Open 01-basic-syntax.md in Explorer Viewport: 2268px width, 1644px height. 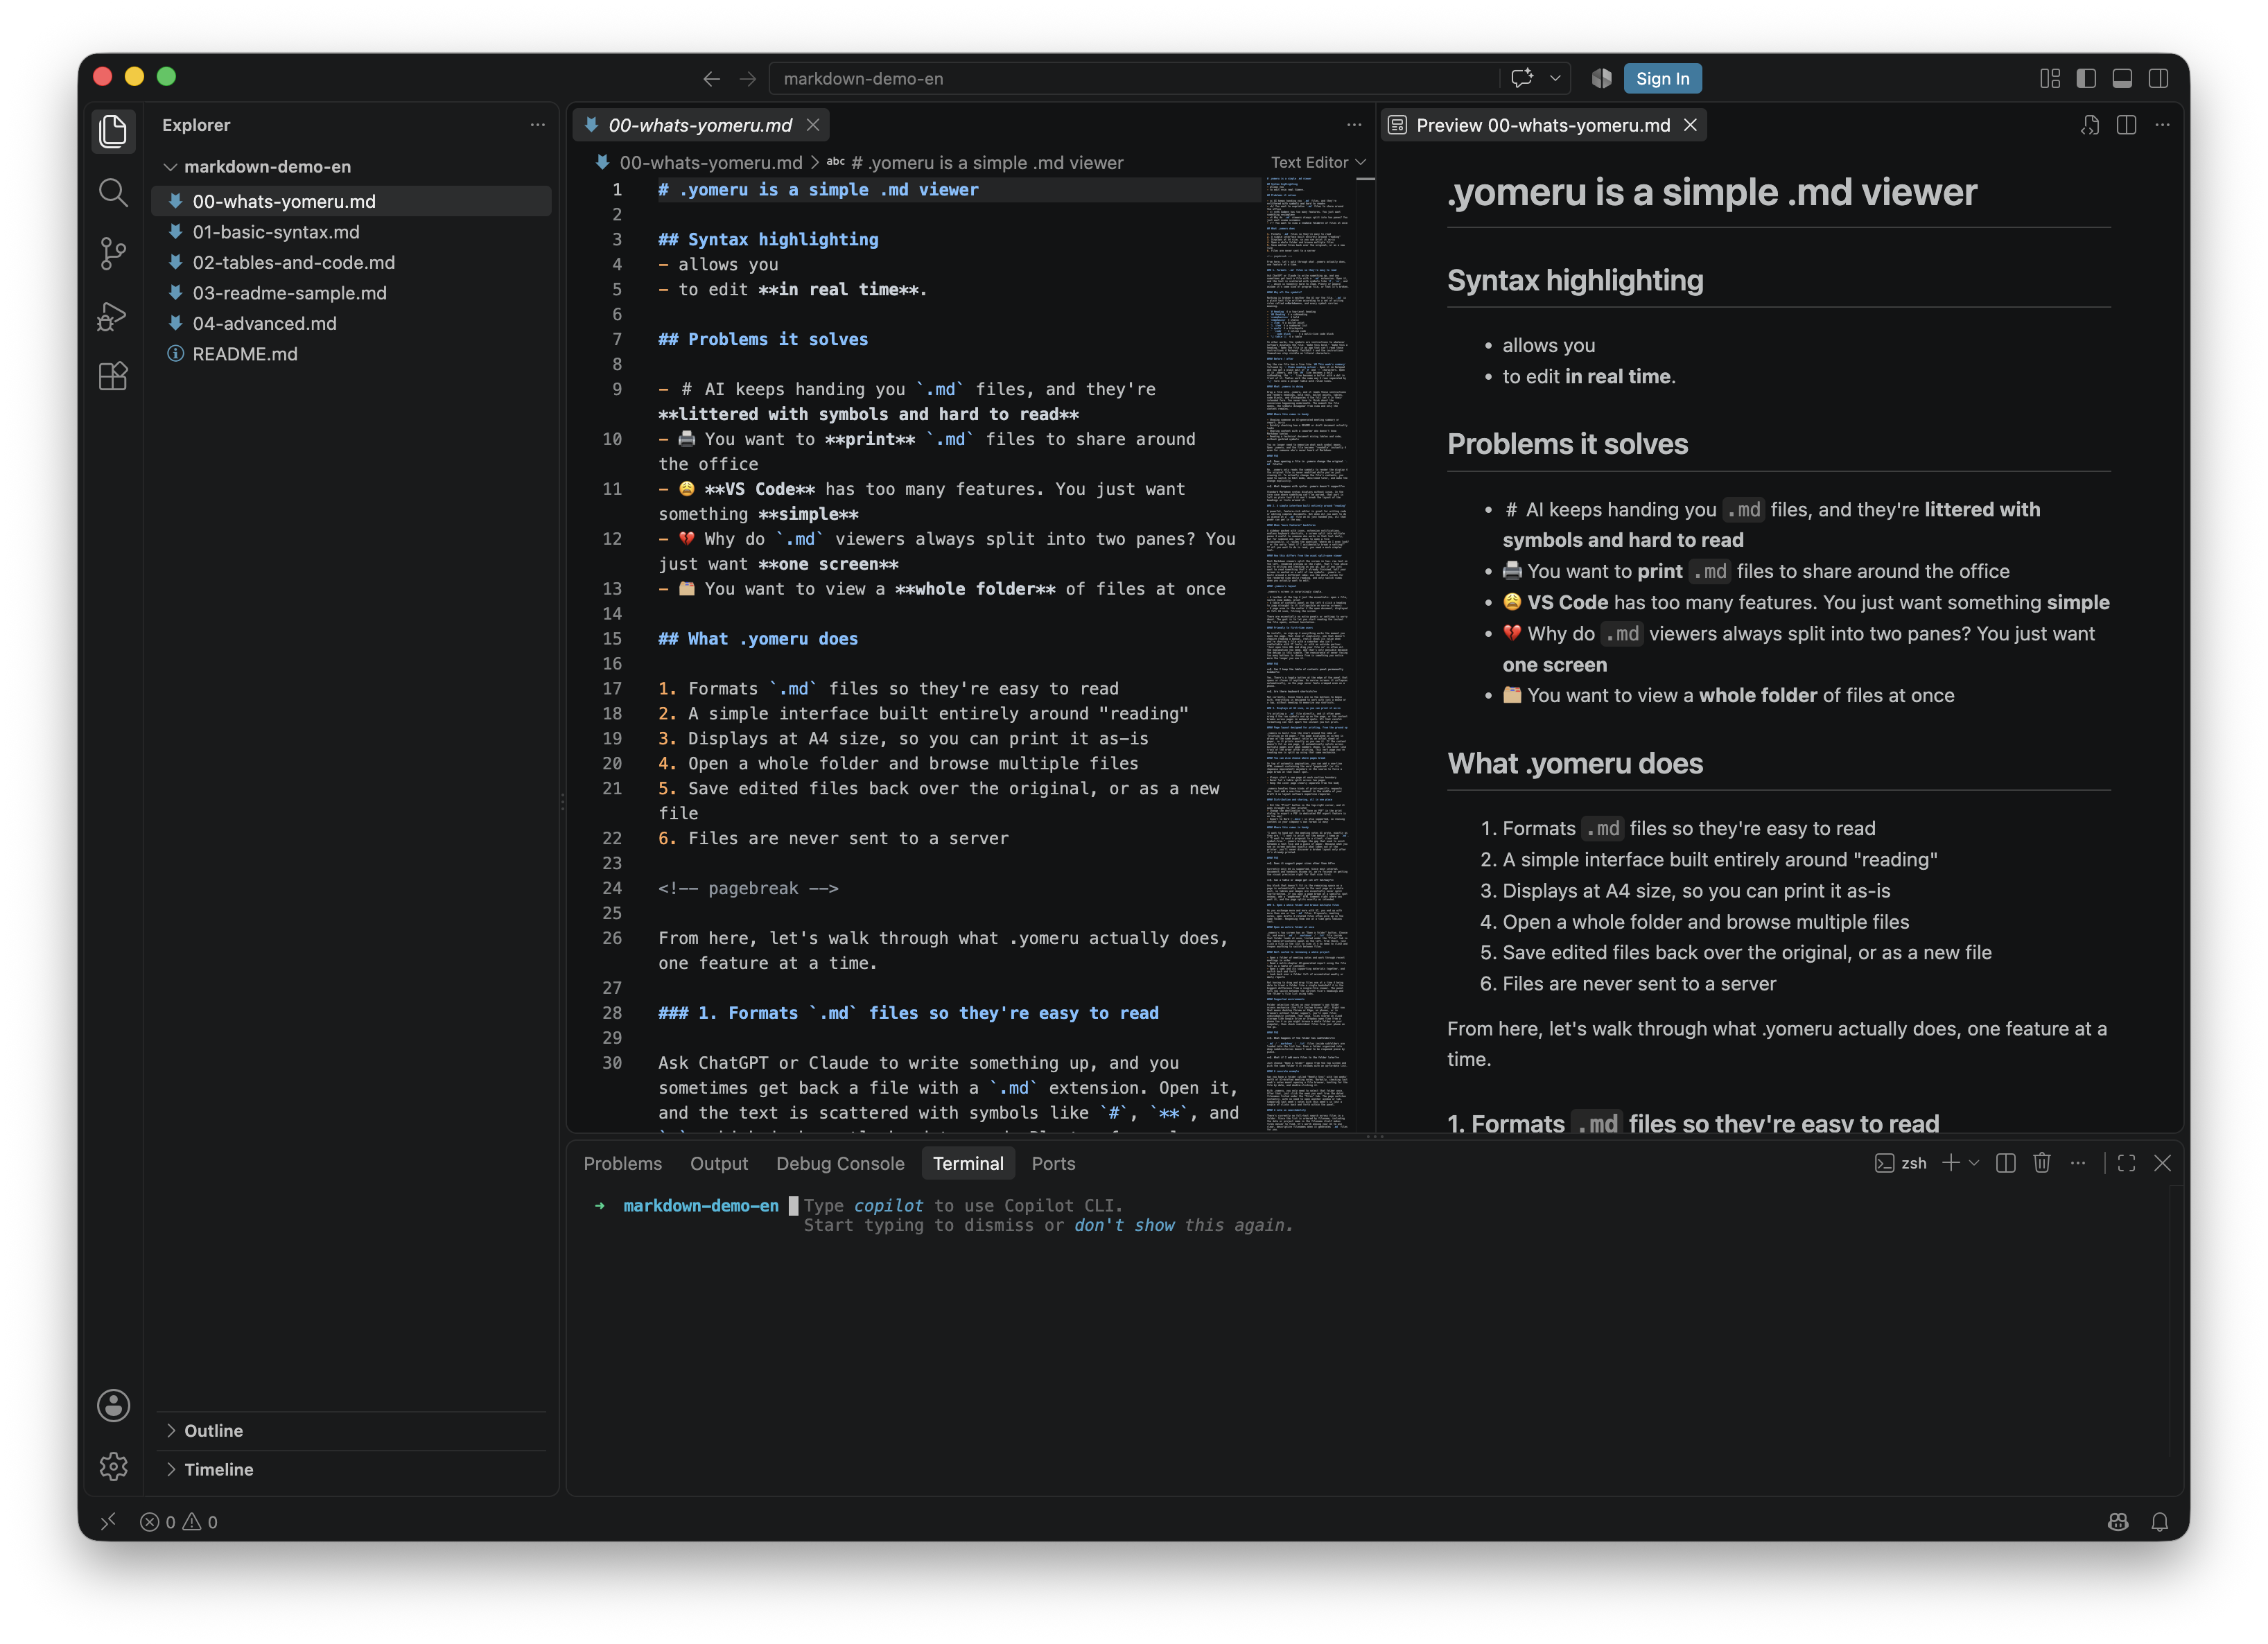click(351, 232)
